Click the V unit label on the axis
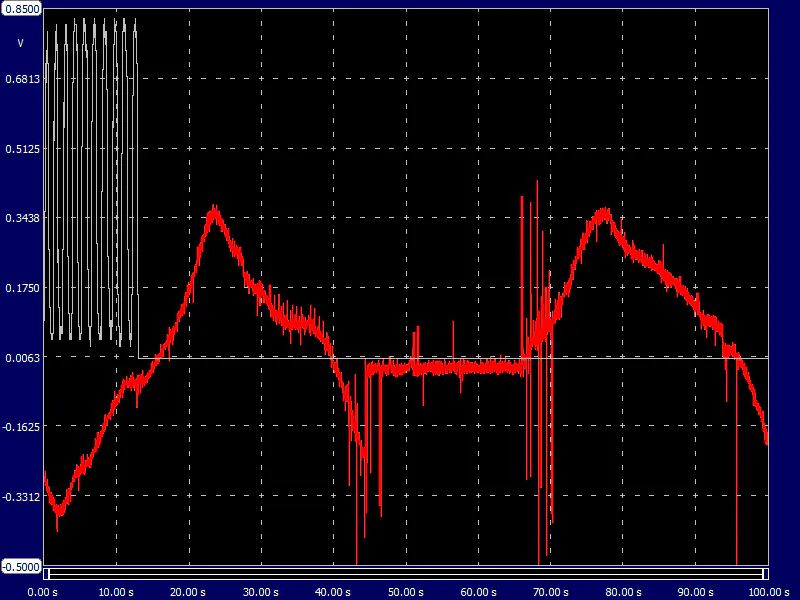Screen dimensions: 800x600 (x=21, y=43)
